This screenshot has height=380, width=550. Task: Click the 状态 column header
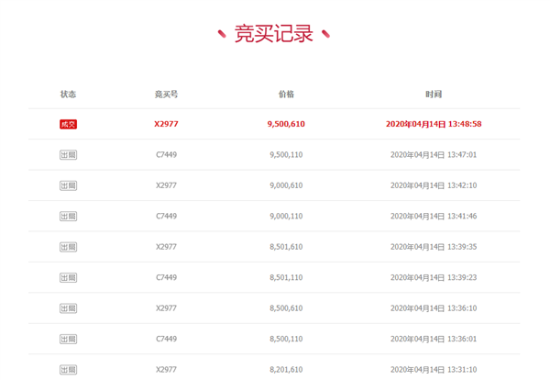point(68,94)
